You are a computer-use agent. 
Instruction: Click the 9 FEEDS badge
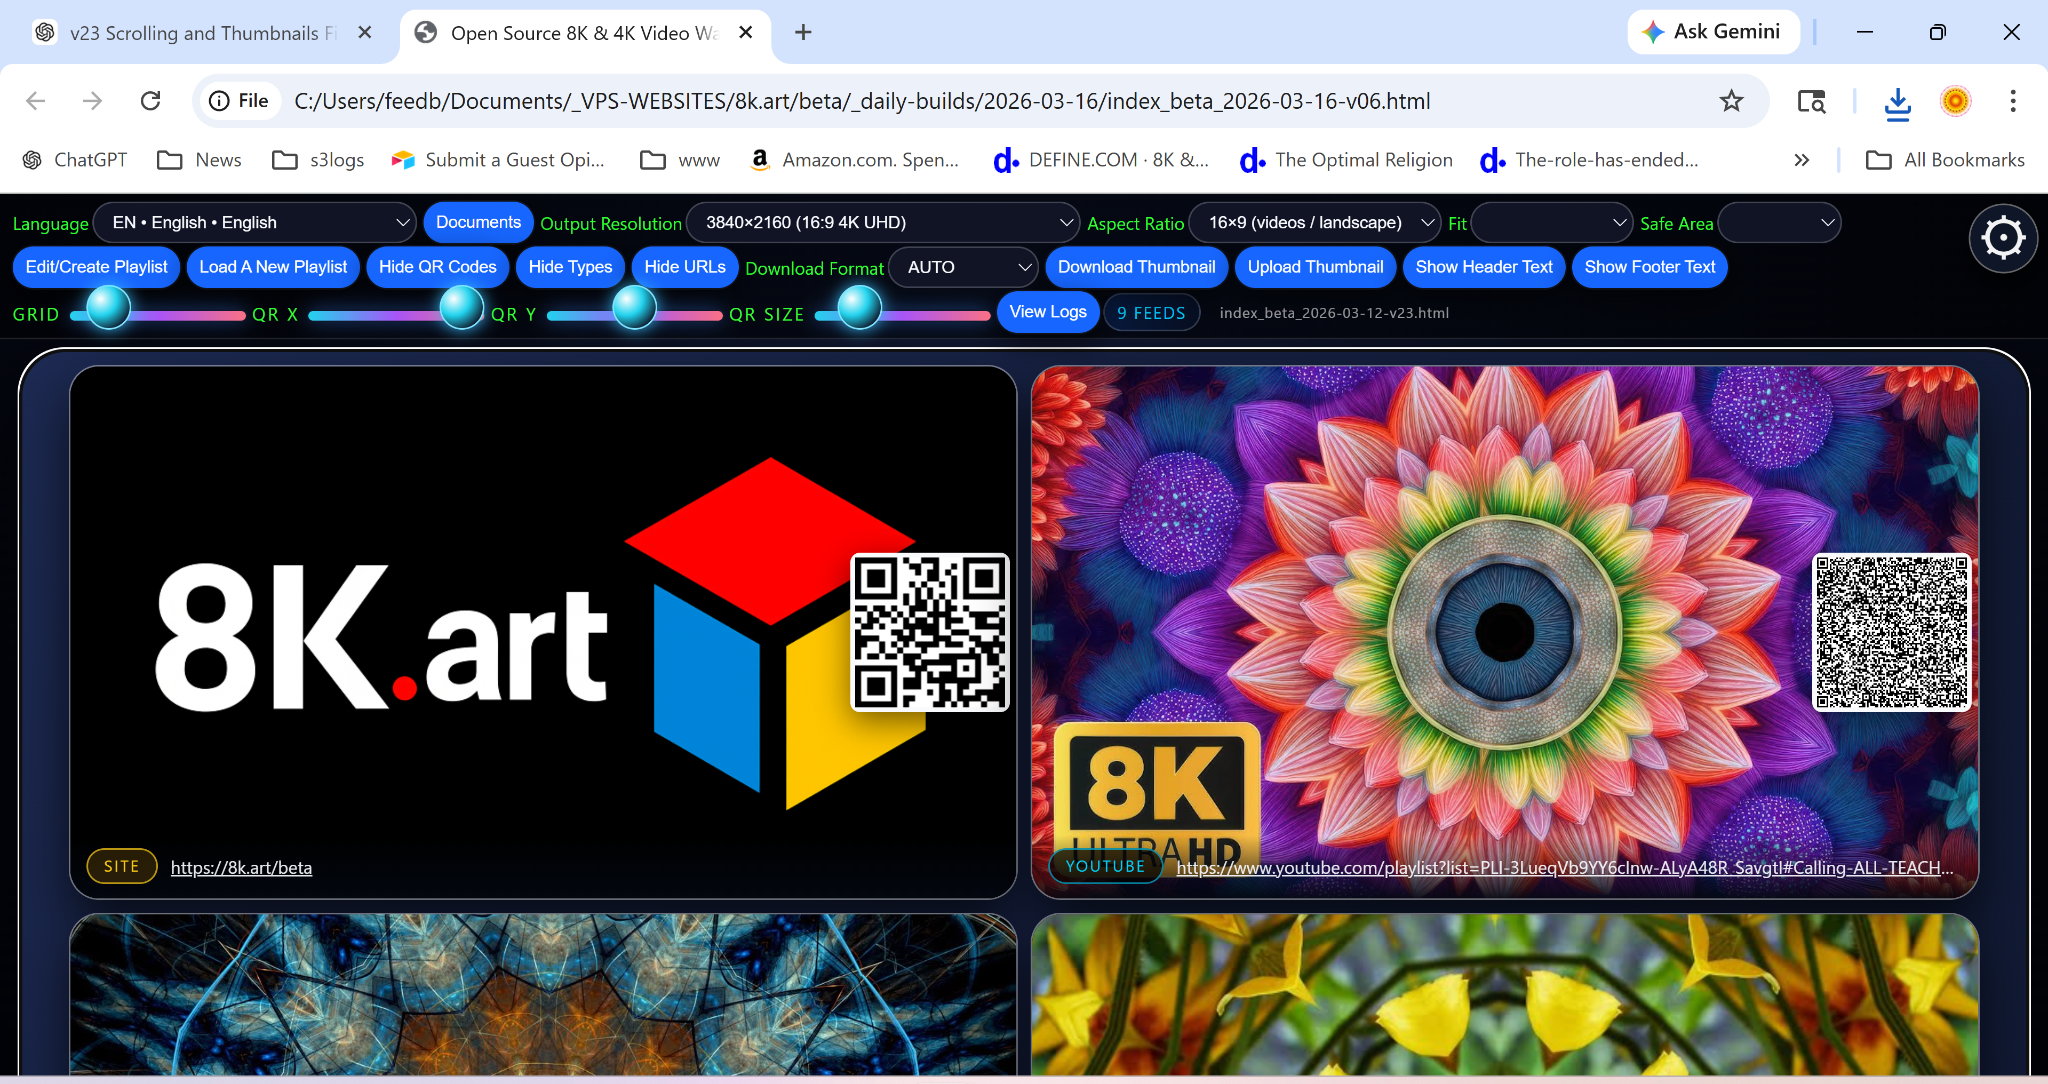[1151, 313]
